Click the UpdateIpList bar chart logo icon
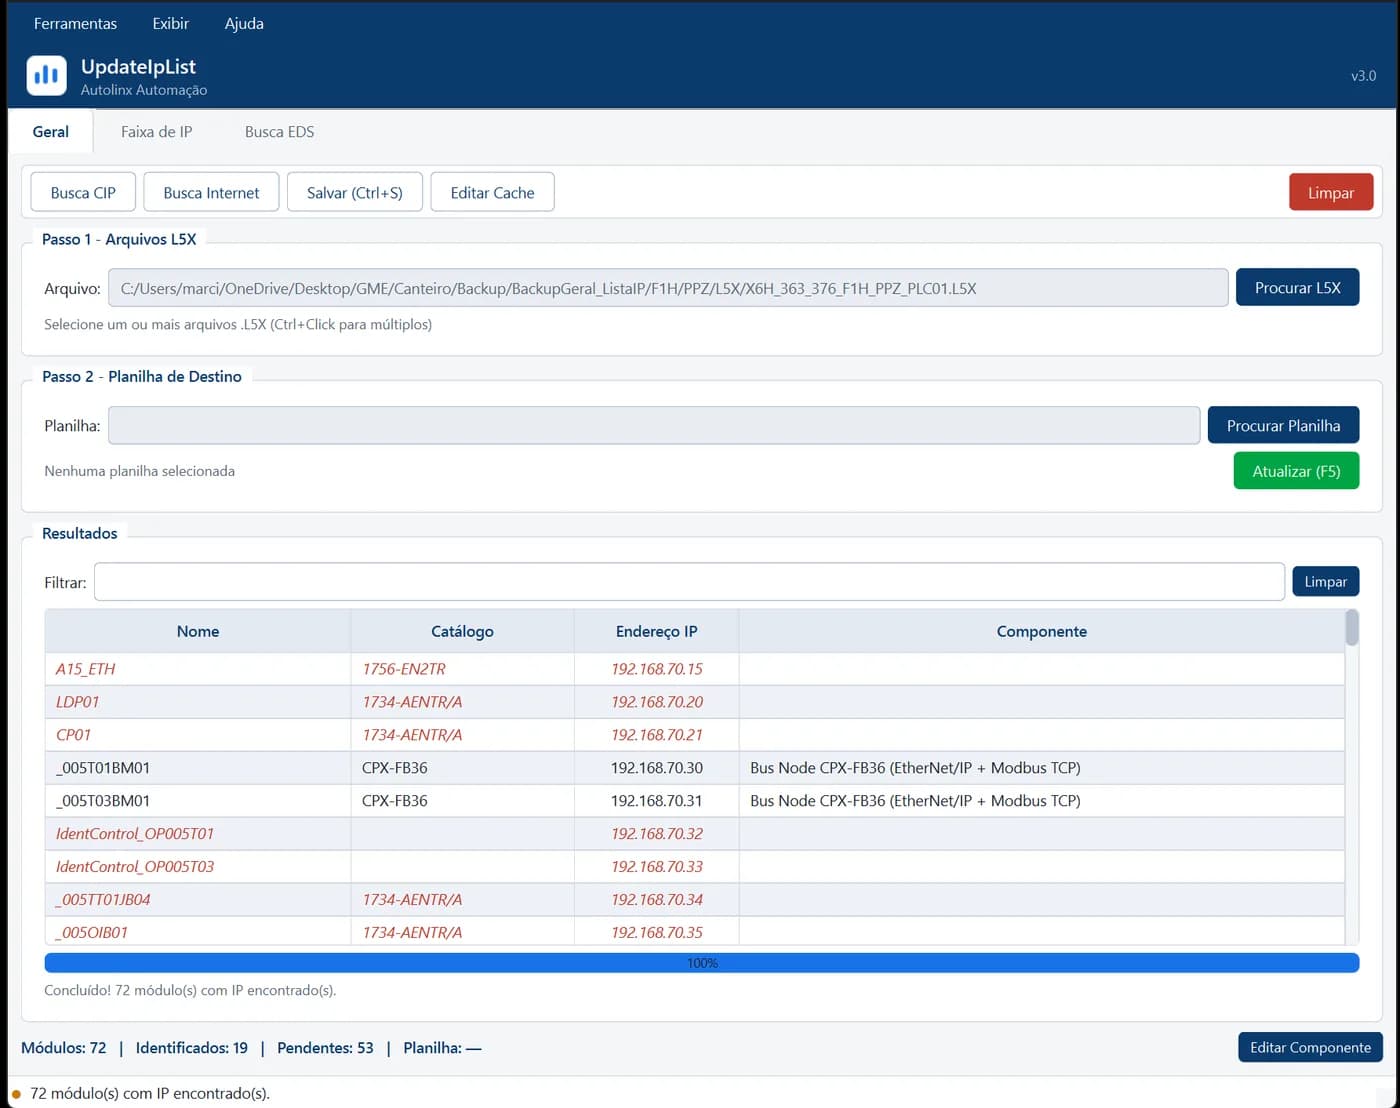The width and height of the screenshot is (1400, 1108). coord(46,75)
